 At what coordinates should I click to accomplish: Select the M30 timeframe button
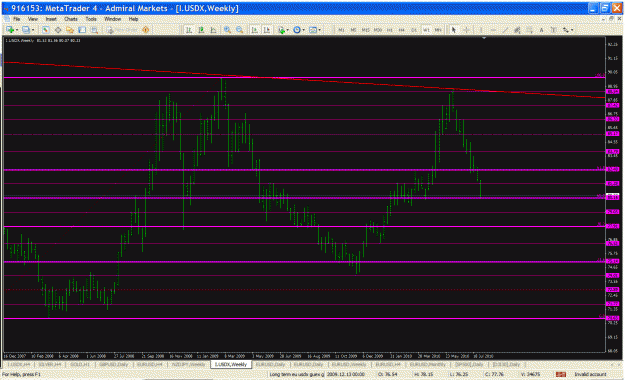point(378,30)
